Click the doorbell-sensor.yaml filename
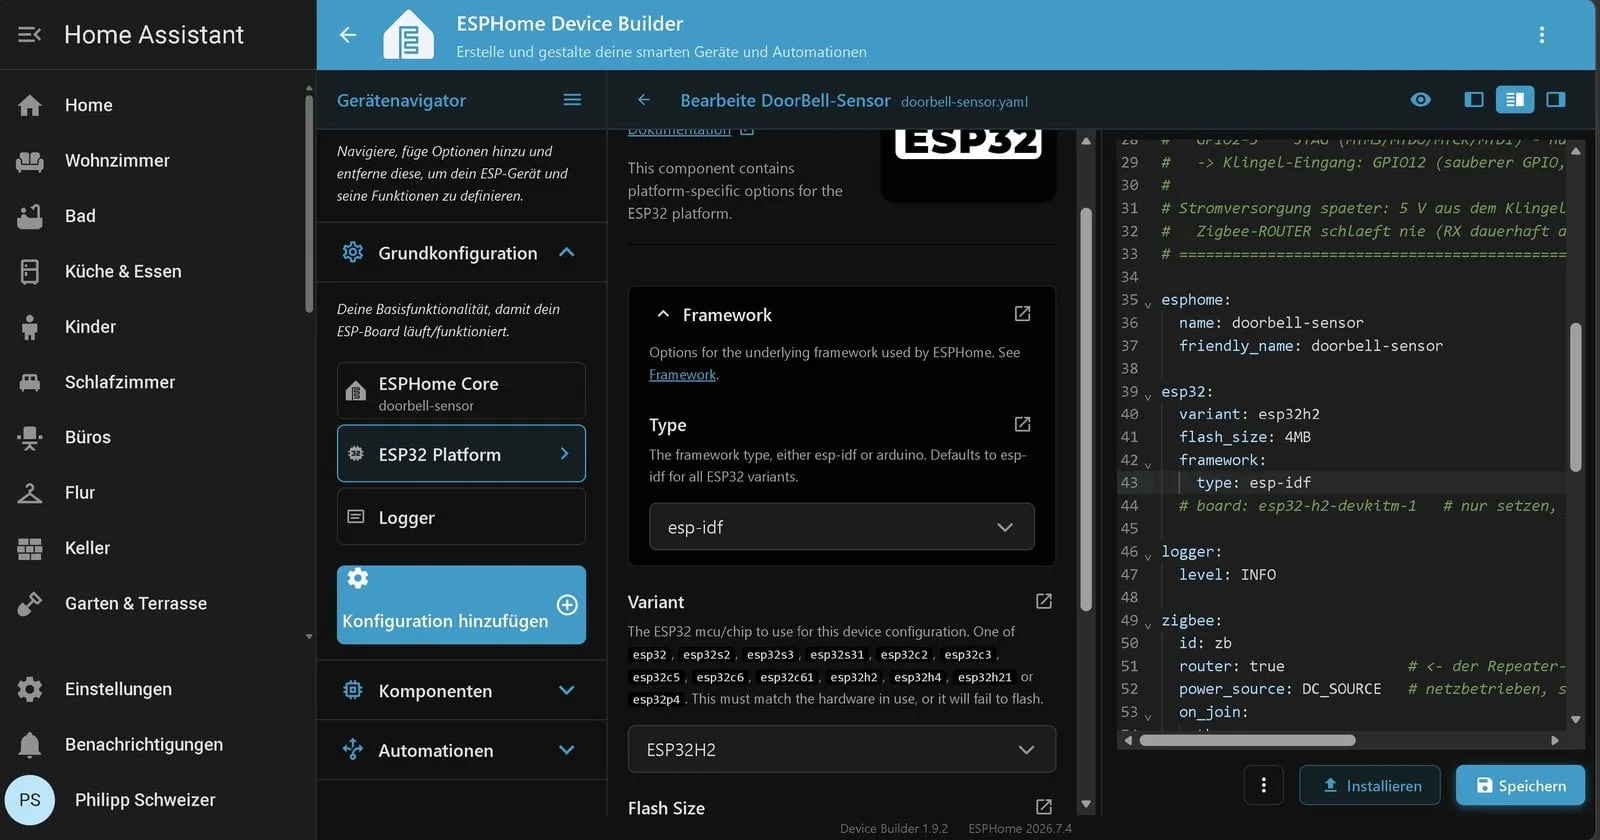 964,102
